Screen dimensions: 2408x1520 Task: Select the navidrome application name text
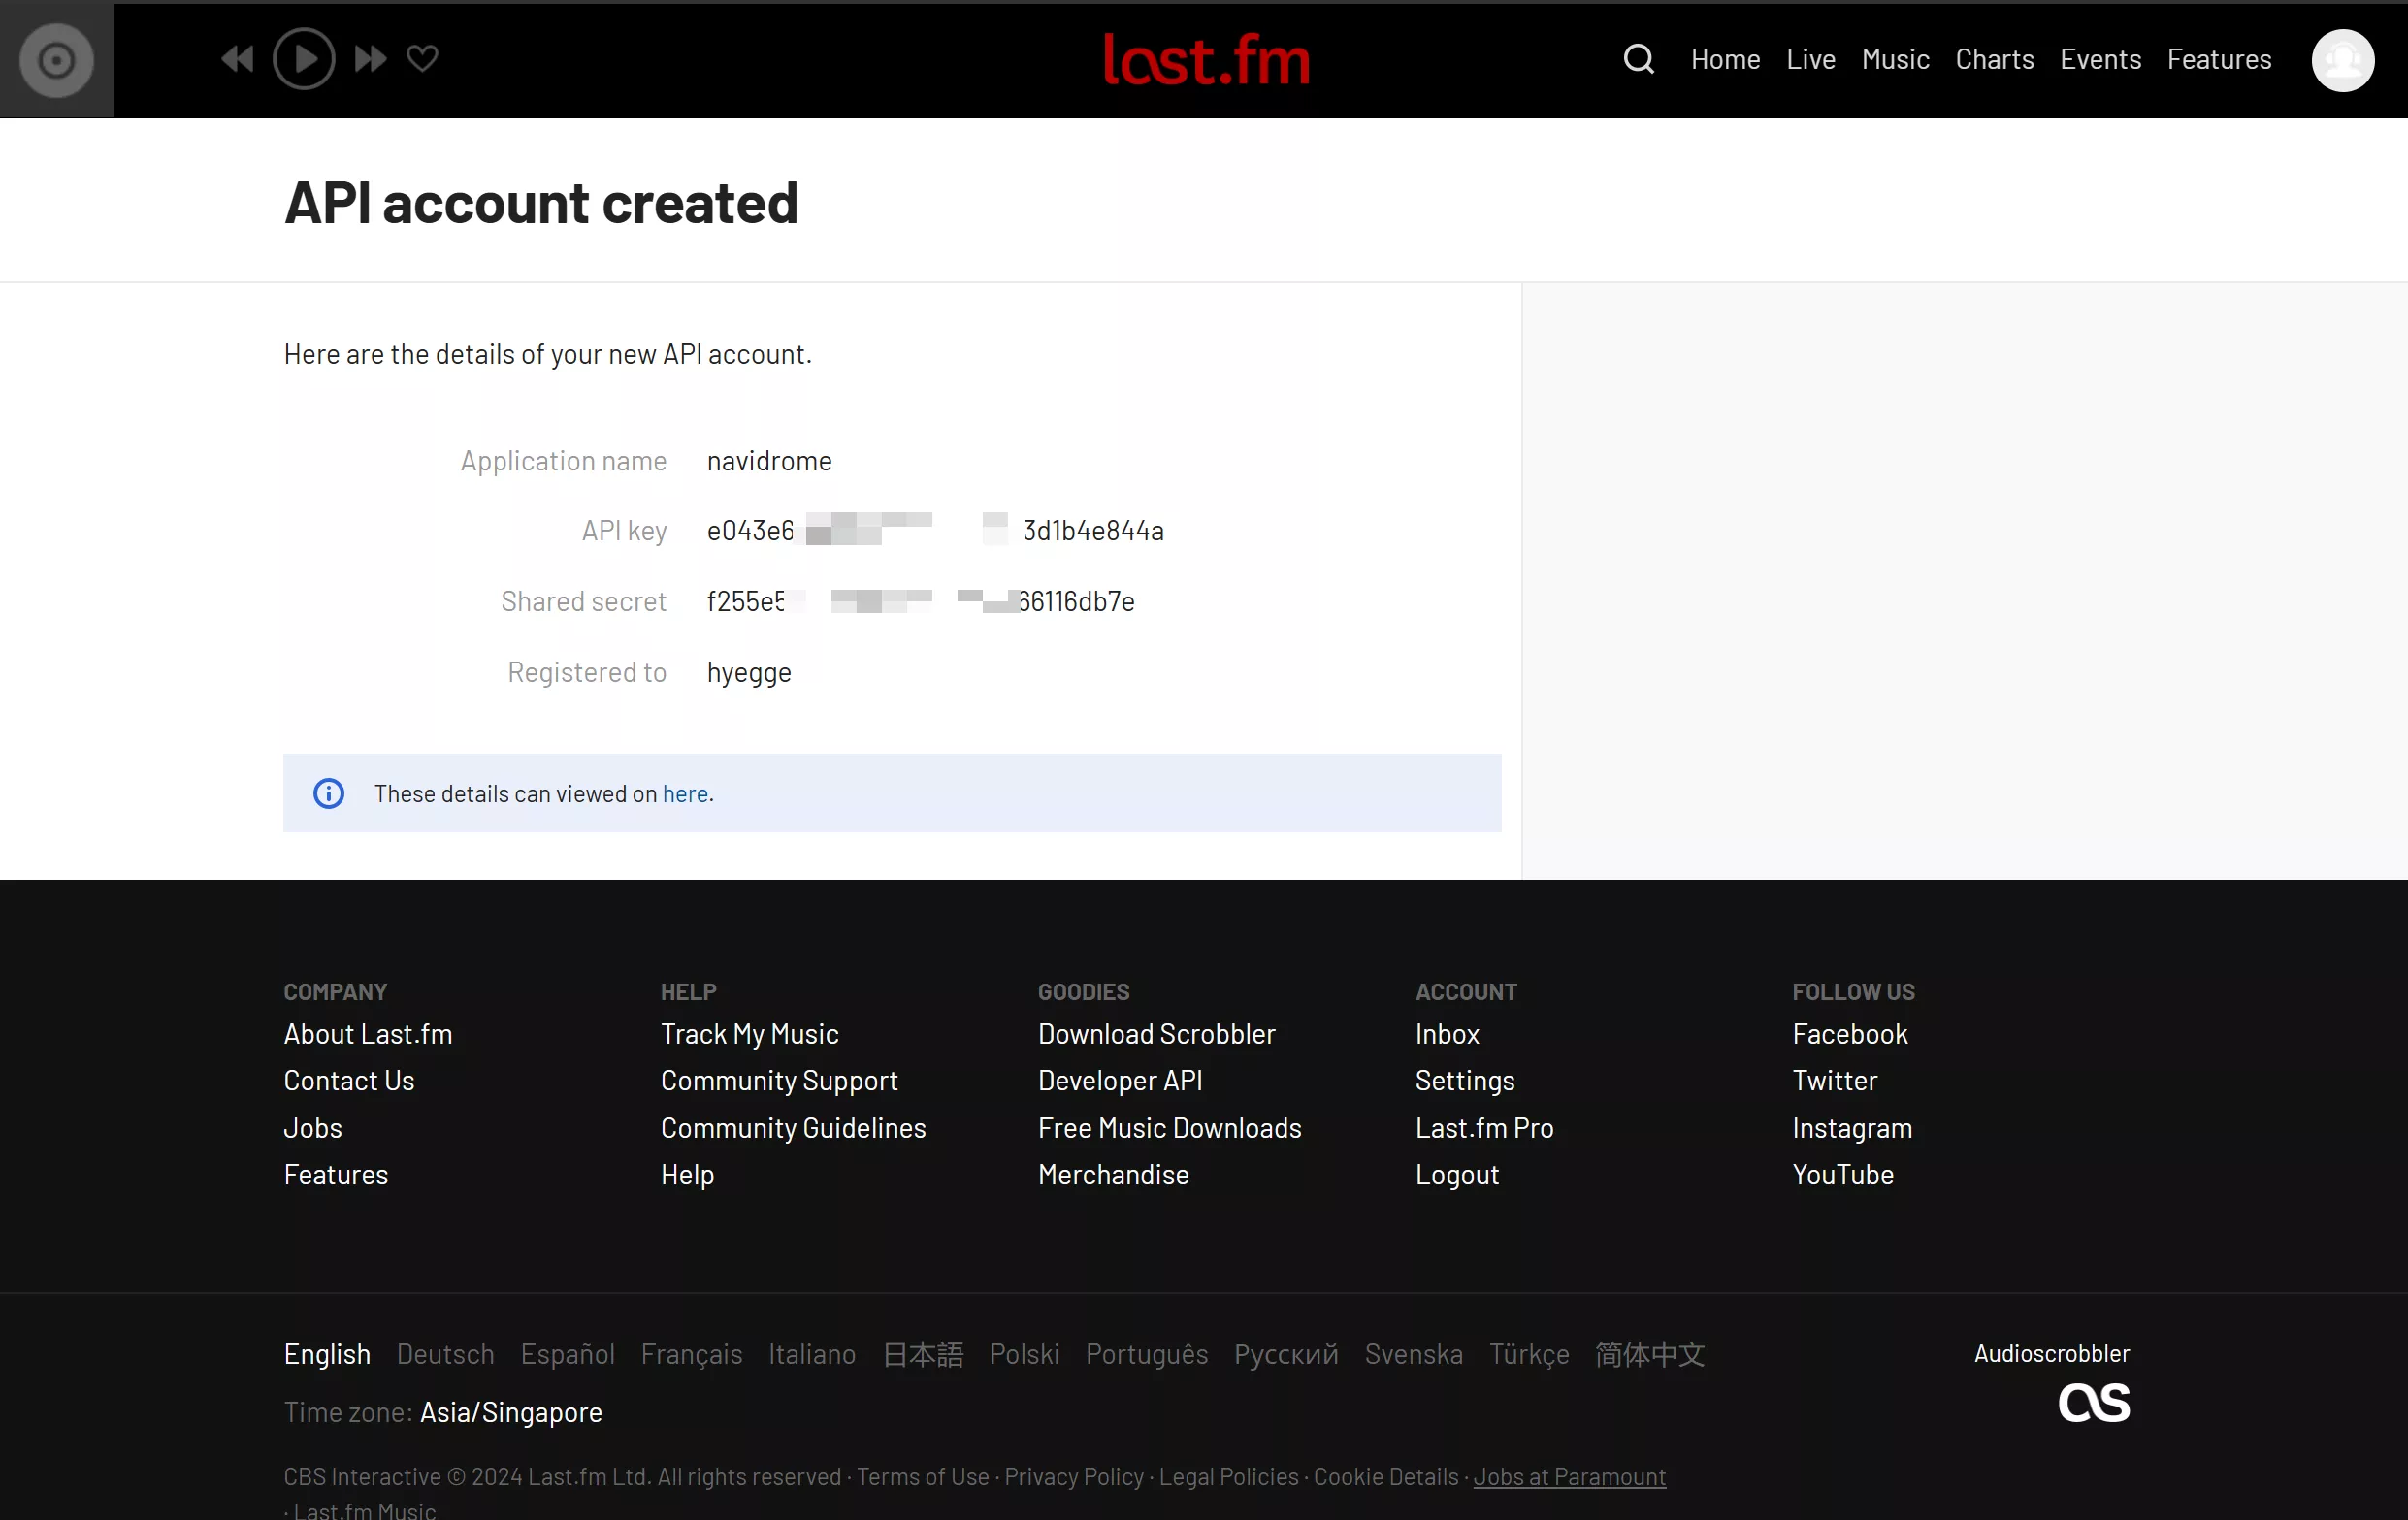click(769, 461)
